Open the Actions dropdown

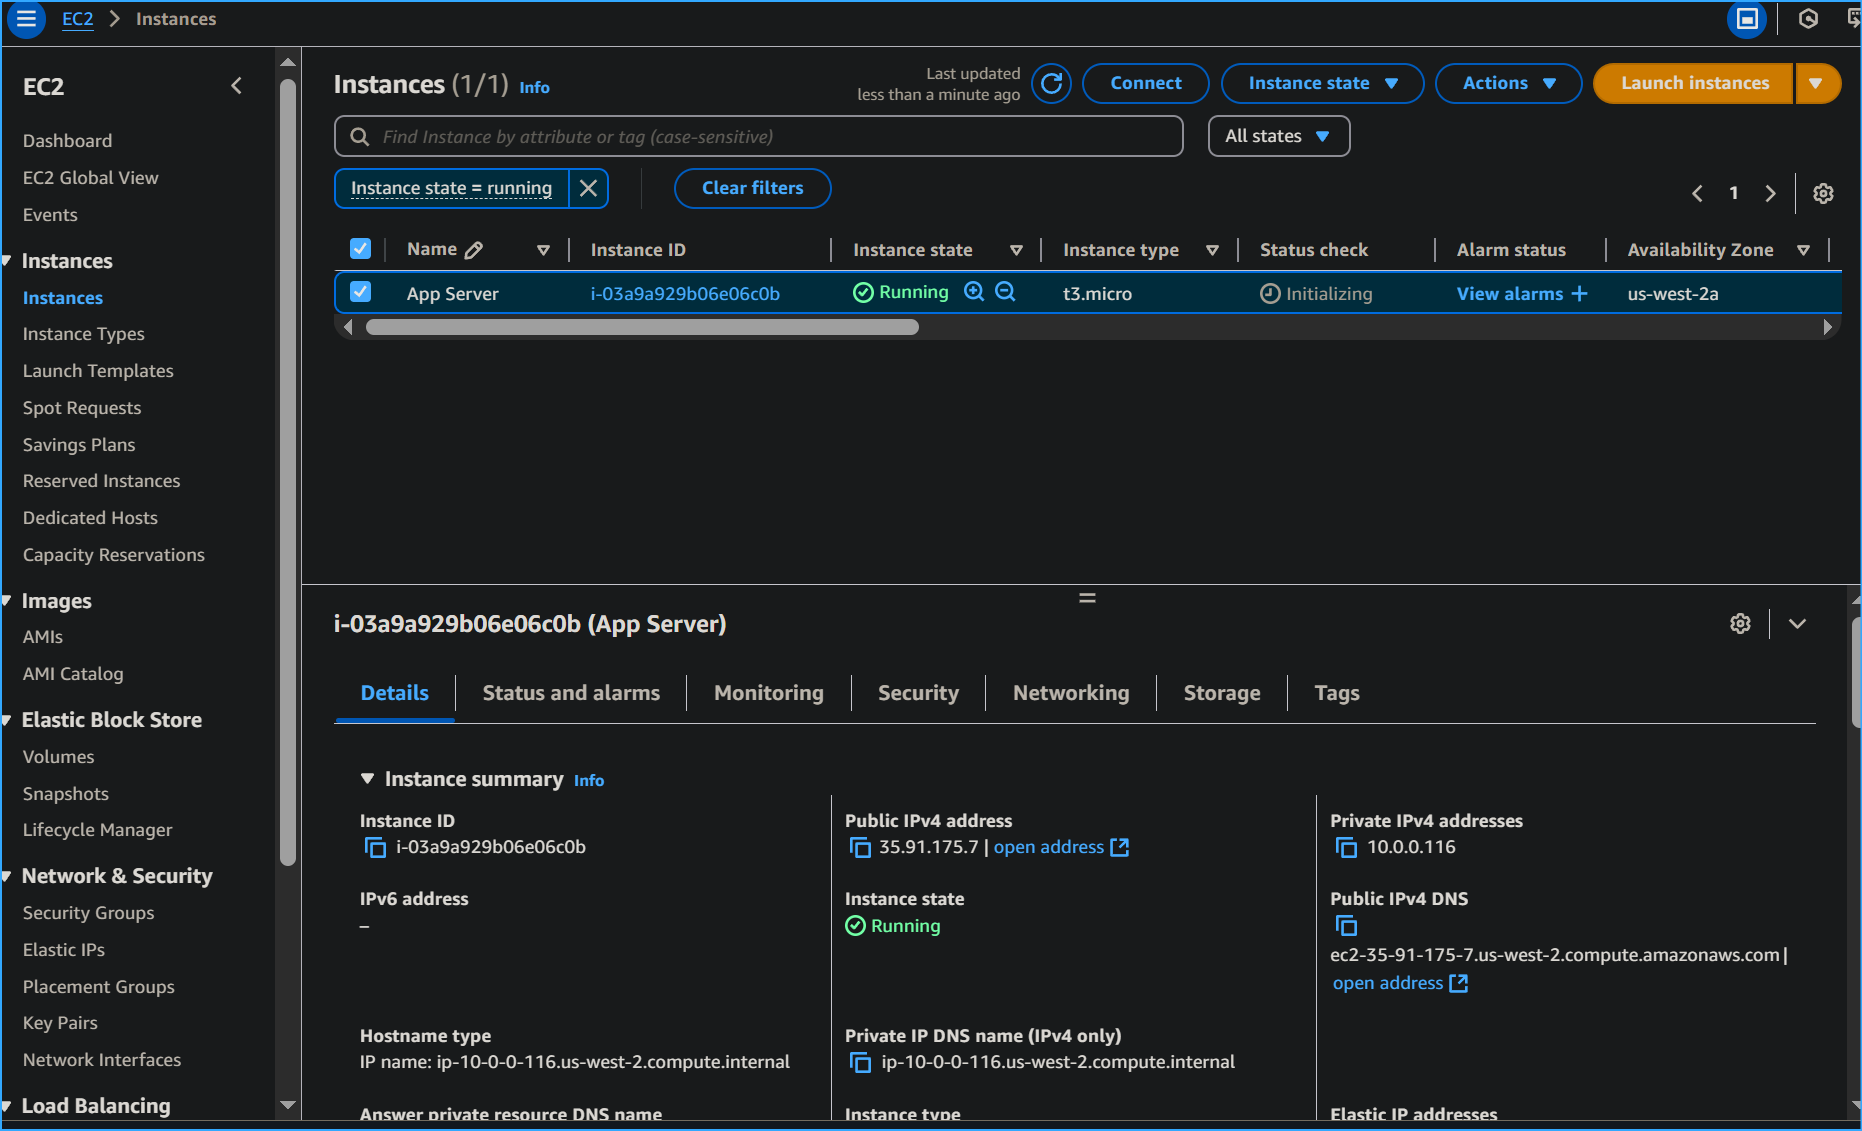(x=1508, y=83)
